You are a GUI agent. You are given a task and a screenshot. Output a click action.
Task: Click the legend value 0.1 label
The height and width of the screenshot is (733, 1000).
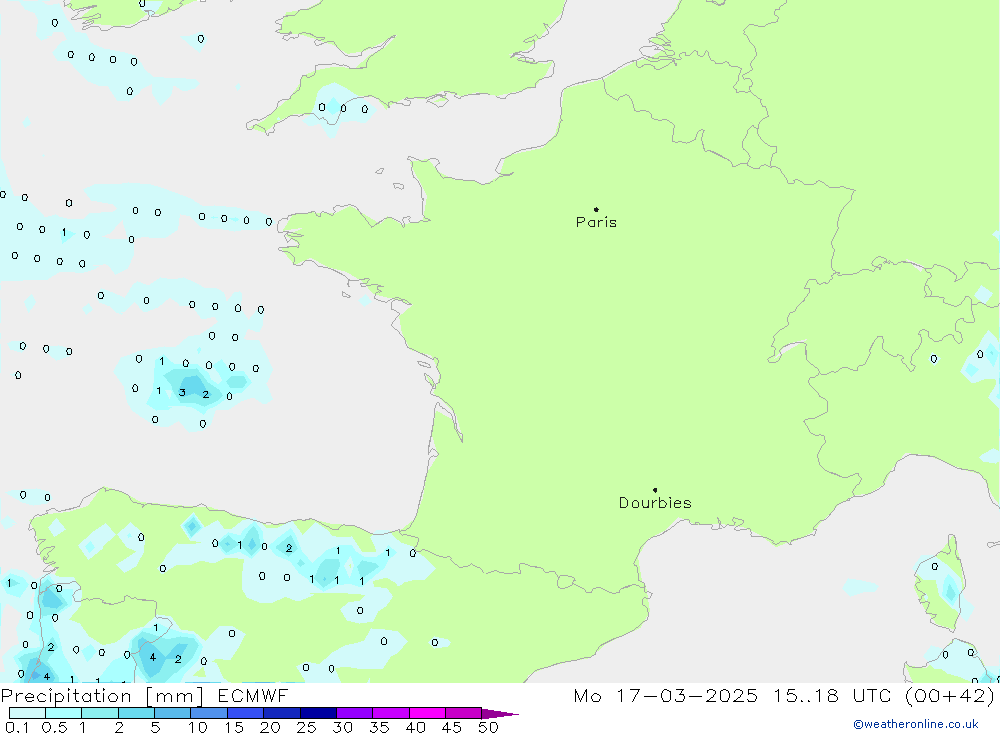coord(17,727)
